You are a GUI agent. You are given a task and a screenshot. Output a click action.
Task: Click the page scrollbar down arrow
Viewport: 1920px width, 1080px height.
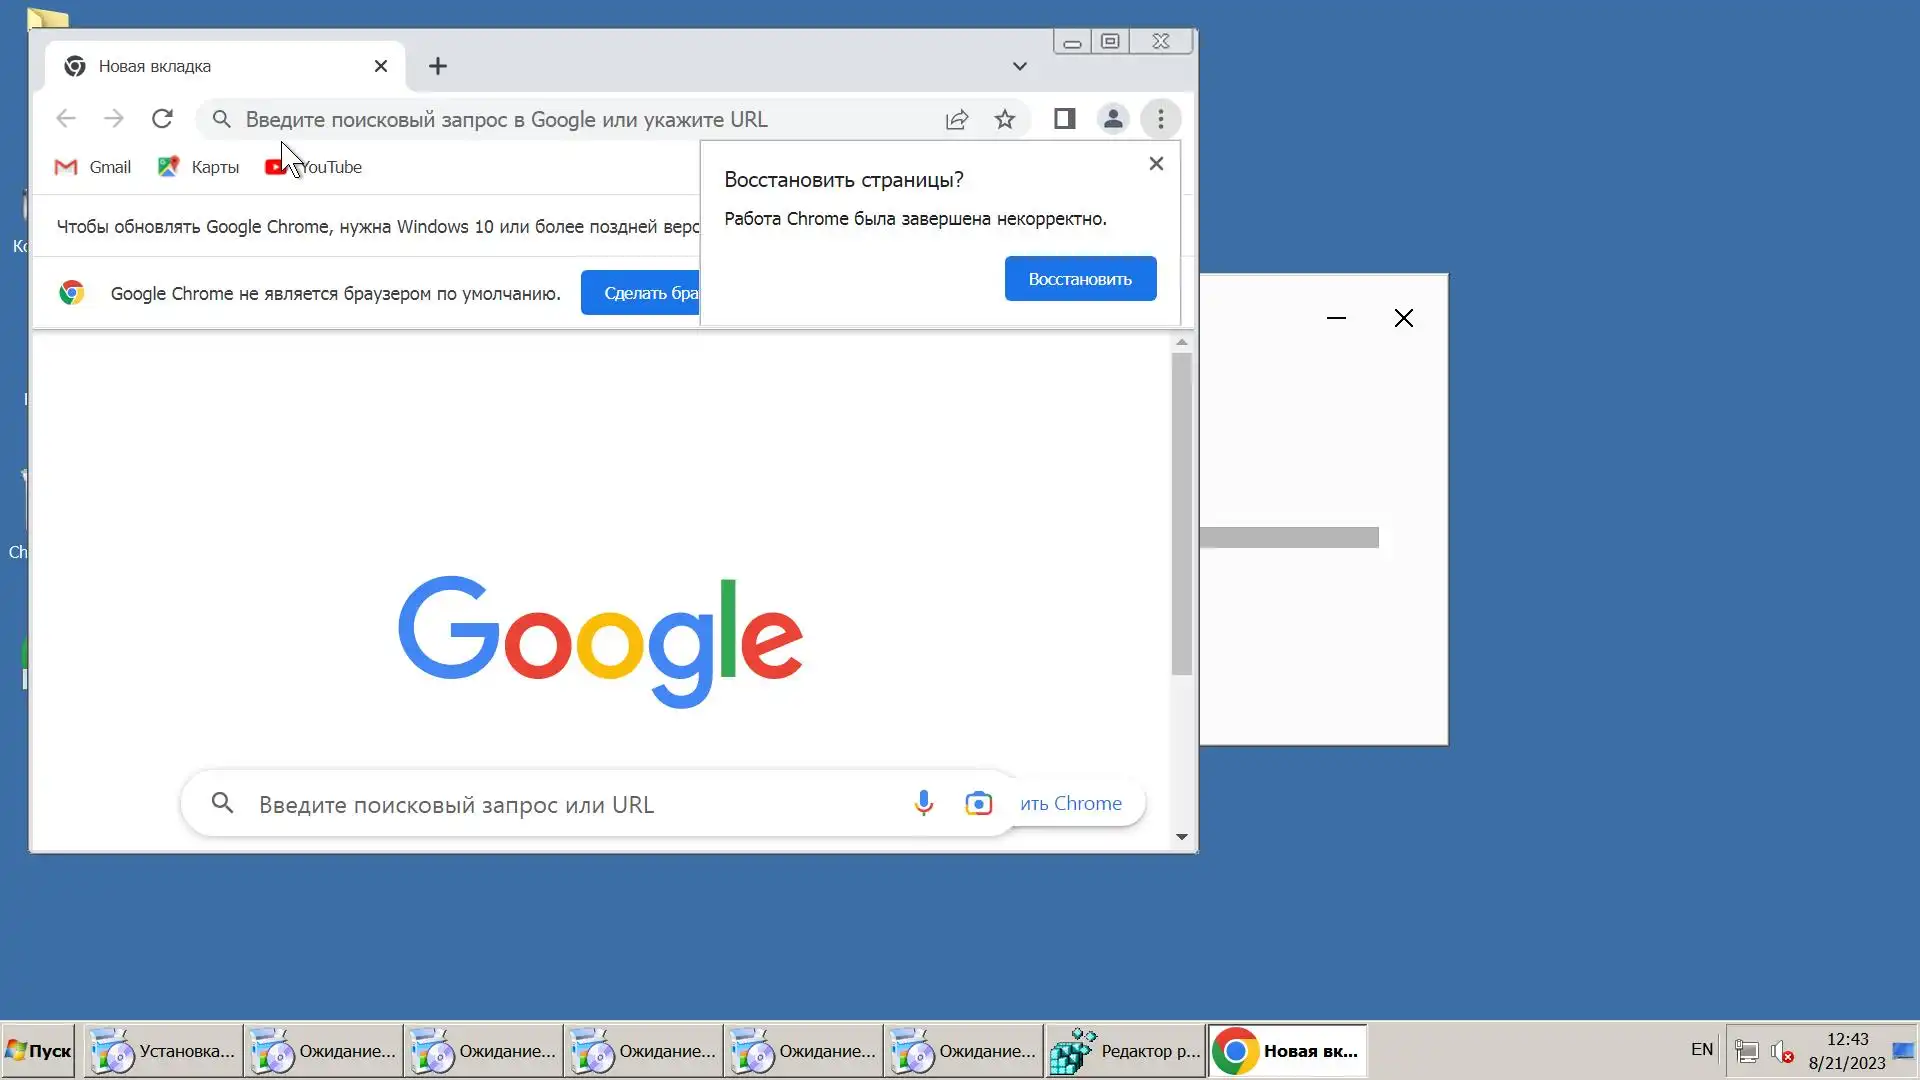pos(1182,837)
